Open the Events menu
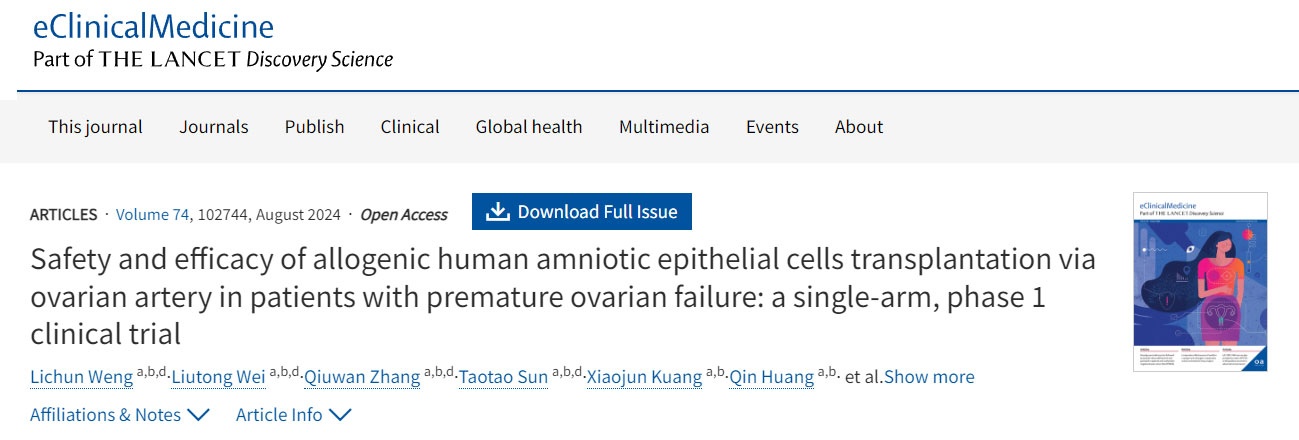This screenshot has height=440, width=1299. [x=772, y=127]
